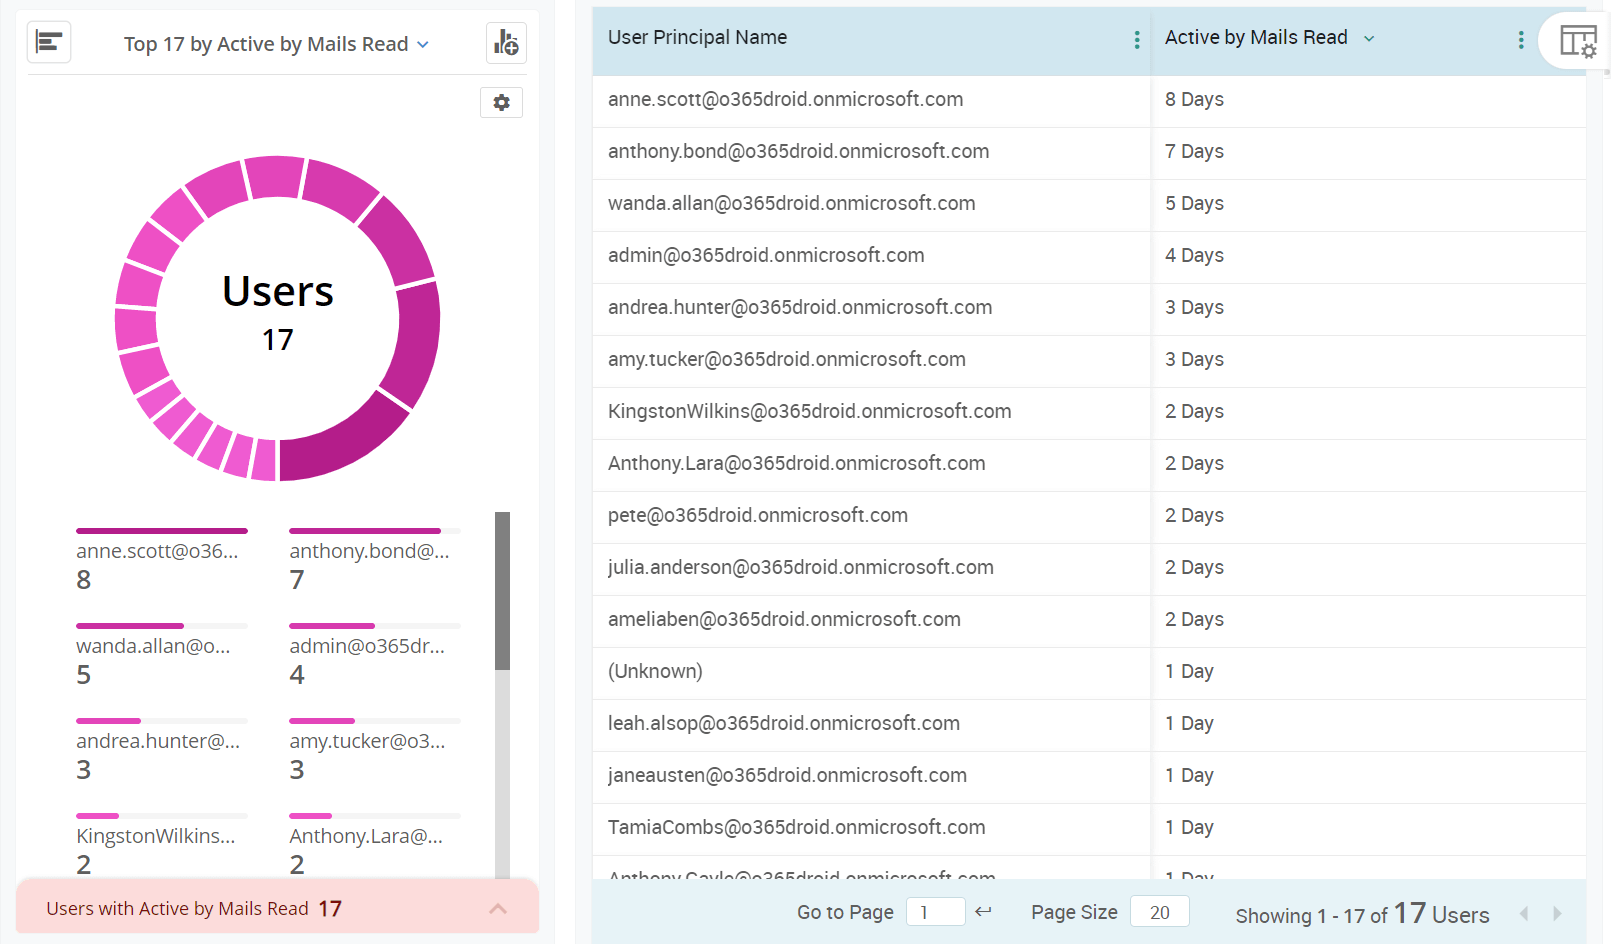
Task: Select the bar chart type icon
Action: pos(49,42)
